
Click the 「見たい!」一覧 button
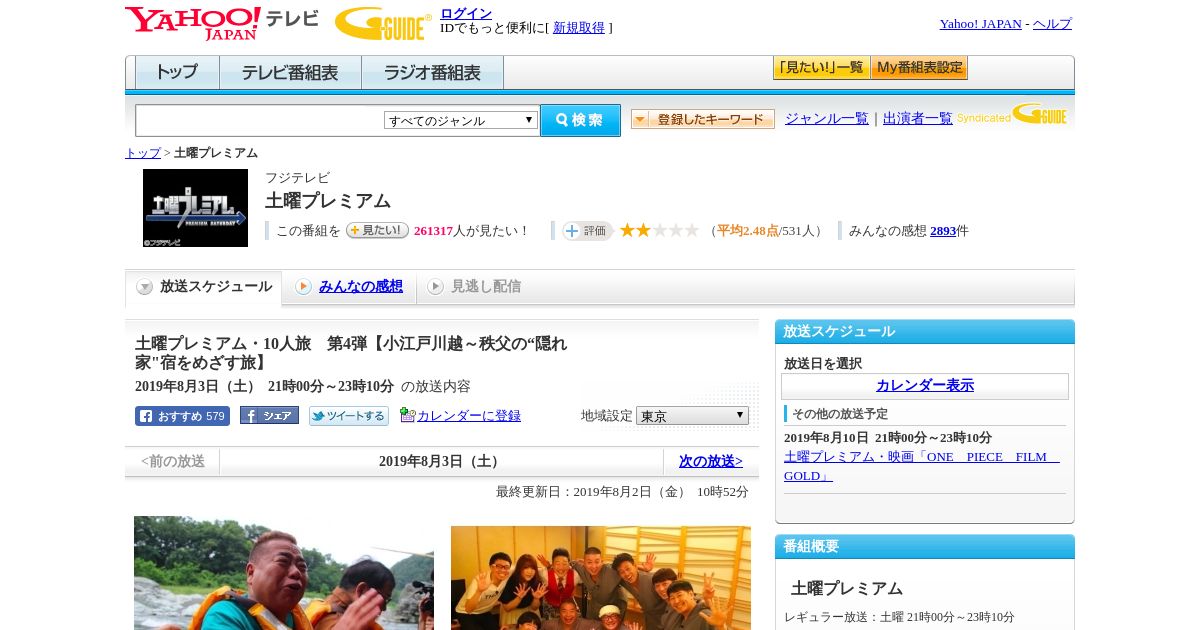(821, 68)
